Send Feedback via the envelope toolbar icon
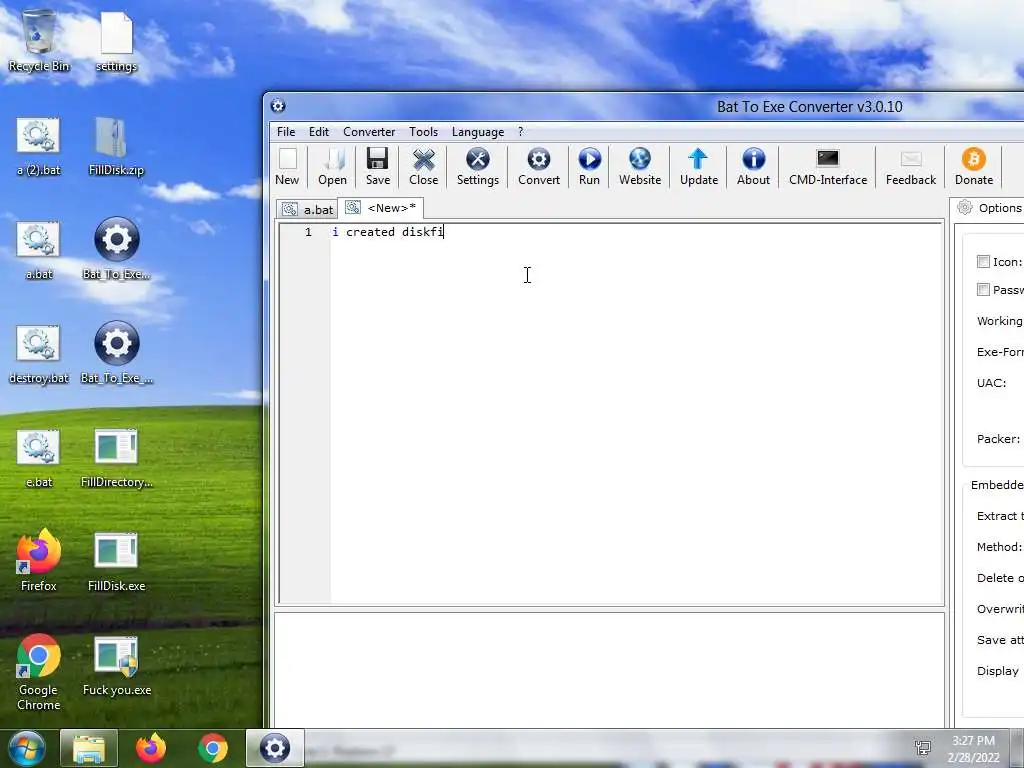Image resolution: width=1024 pixels, height=768 pixels. coord(910,167)
